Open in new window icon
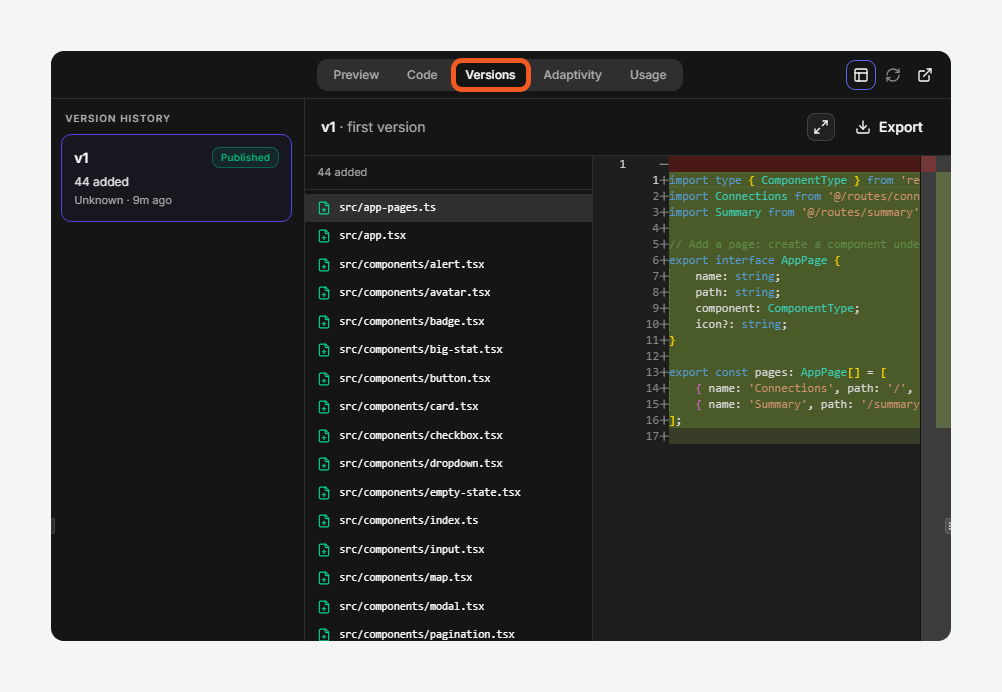1002x692 pixels. 925,75
